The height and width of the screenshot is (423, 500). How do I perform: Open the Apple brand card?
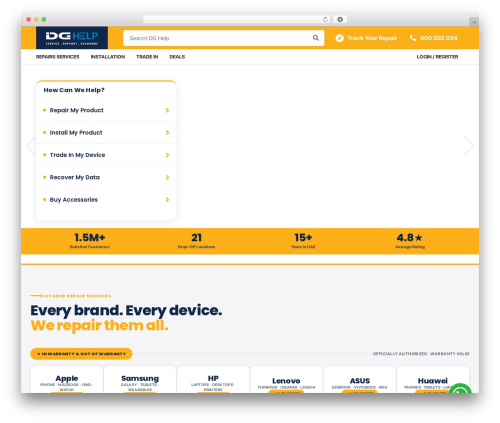coord(67,380)
